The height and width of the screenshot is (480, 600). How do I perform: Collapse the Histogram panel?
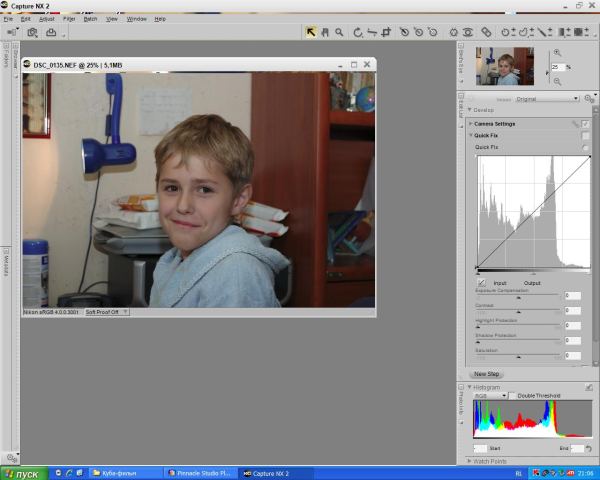coord(470,387)
